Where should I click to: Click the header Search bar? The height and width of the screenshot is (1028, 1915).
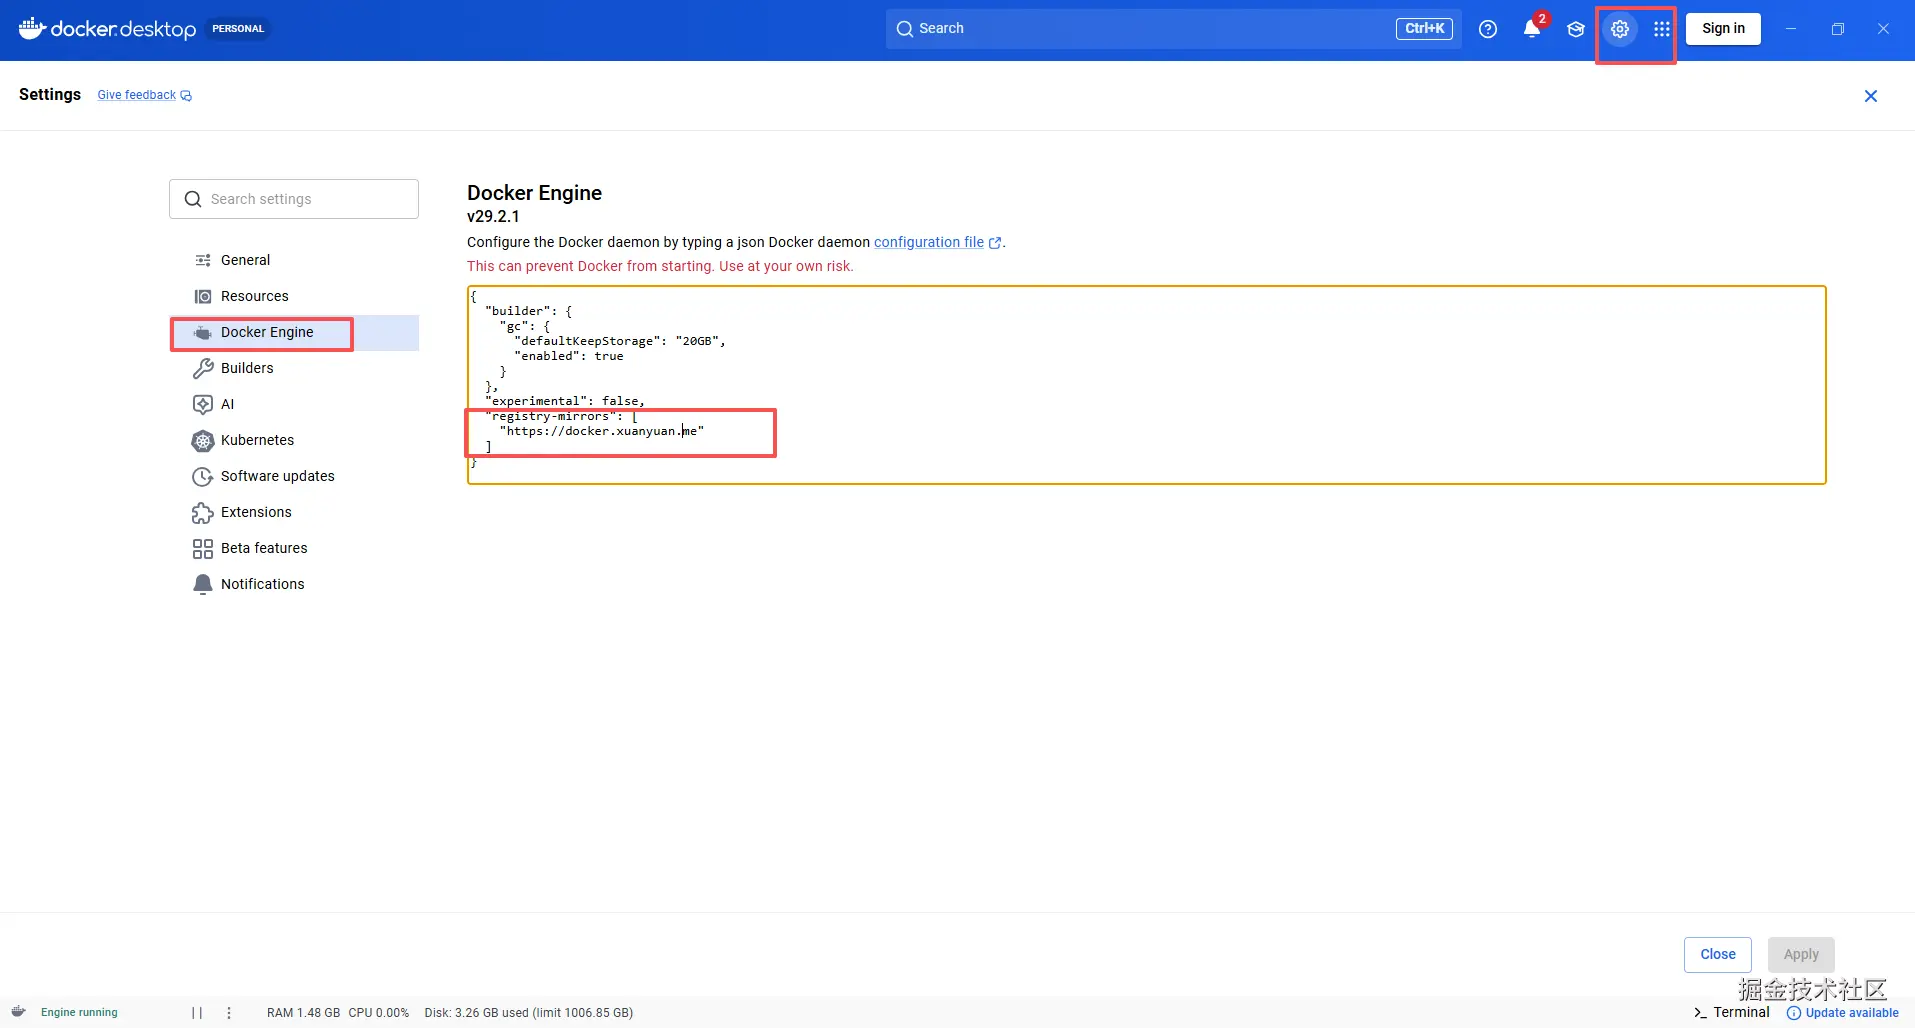[1173, 29]
